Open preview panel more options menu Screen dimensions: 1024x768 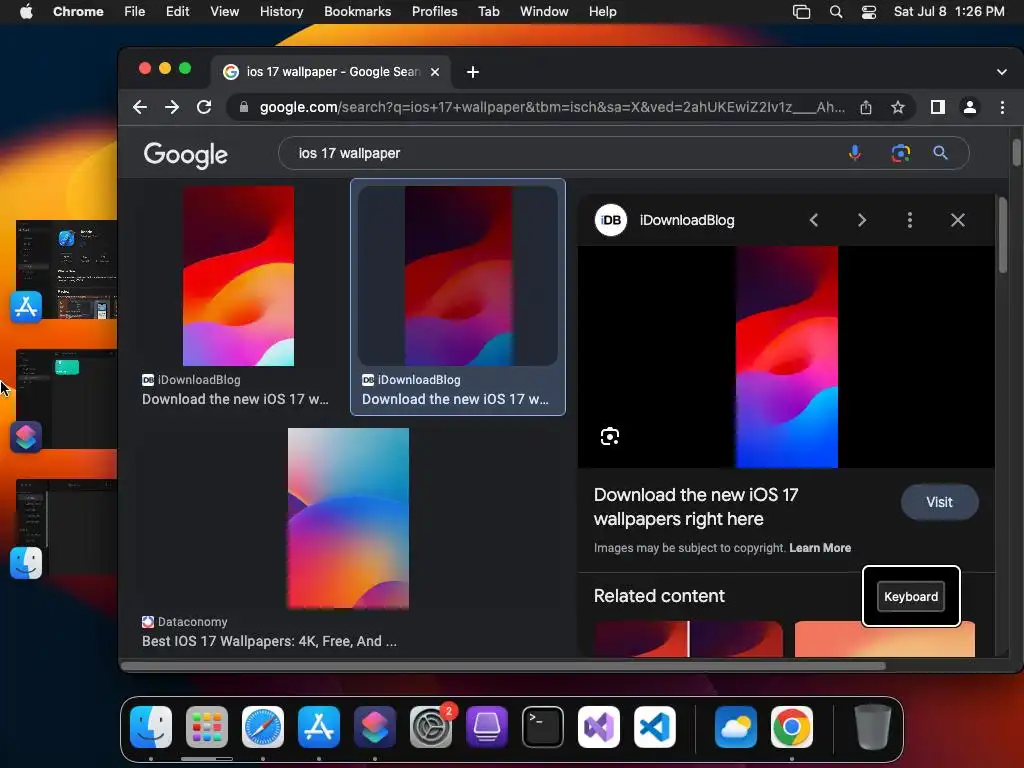coord(910,220)
